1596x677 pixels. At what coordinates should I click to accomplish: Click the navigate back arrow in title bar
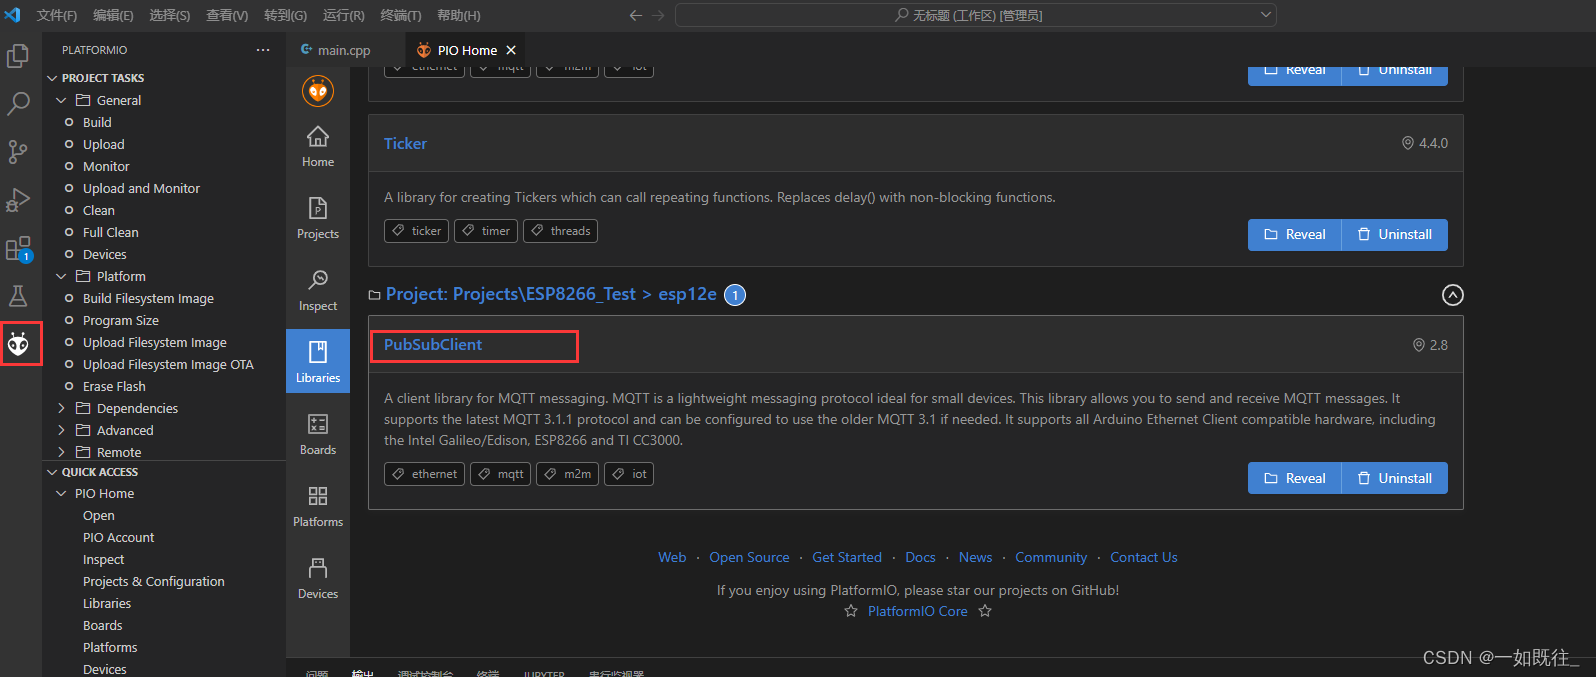click(x=635, y=15)
